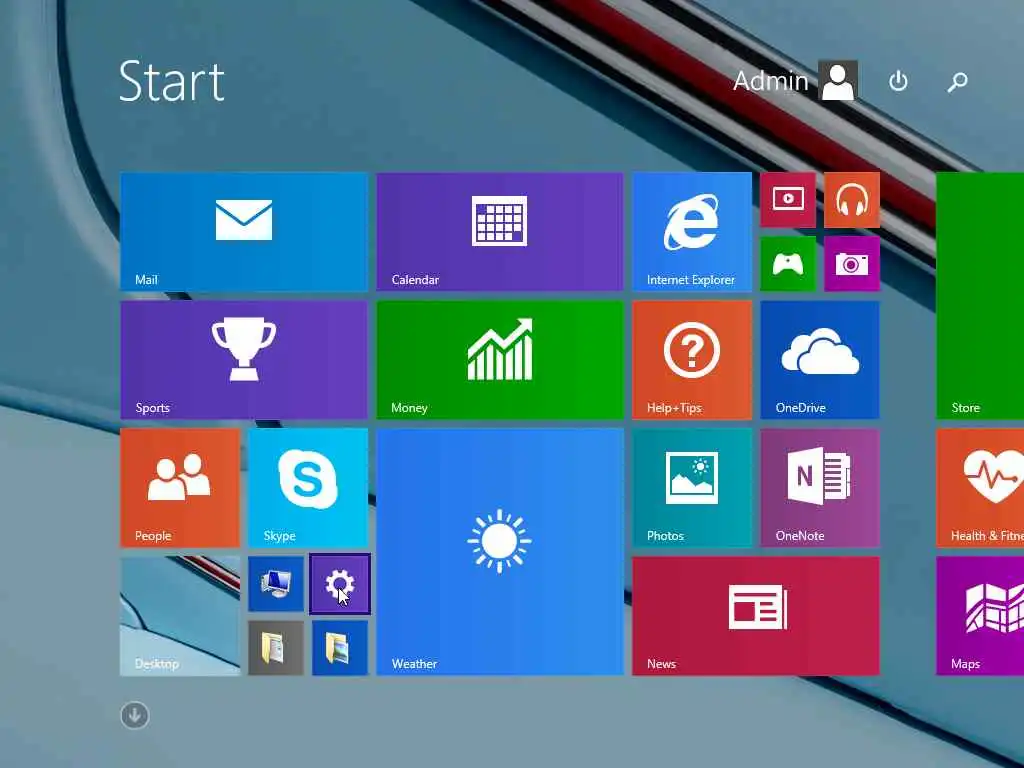
Task: Open the News tile
Action: pos(756,616)
